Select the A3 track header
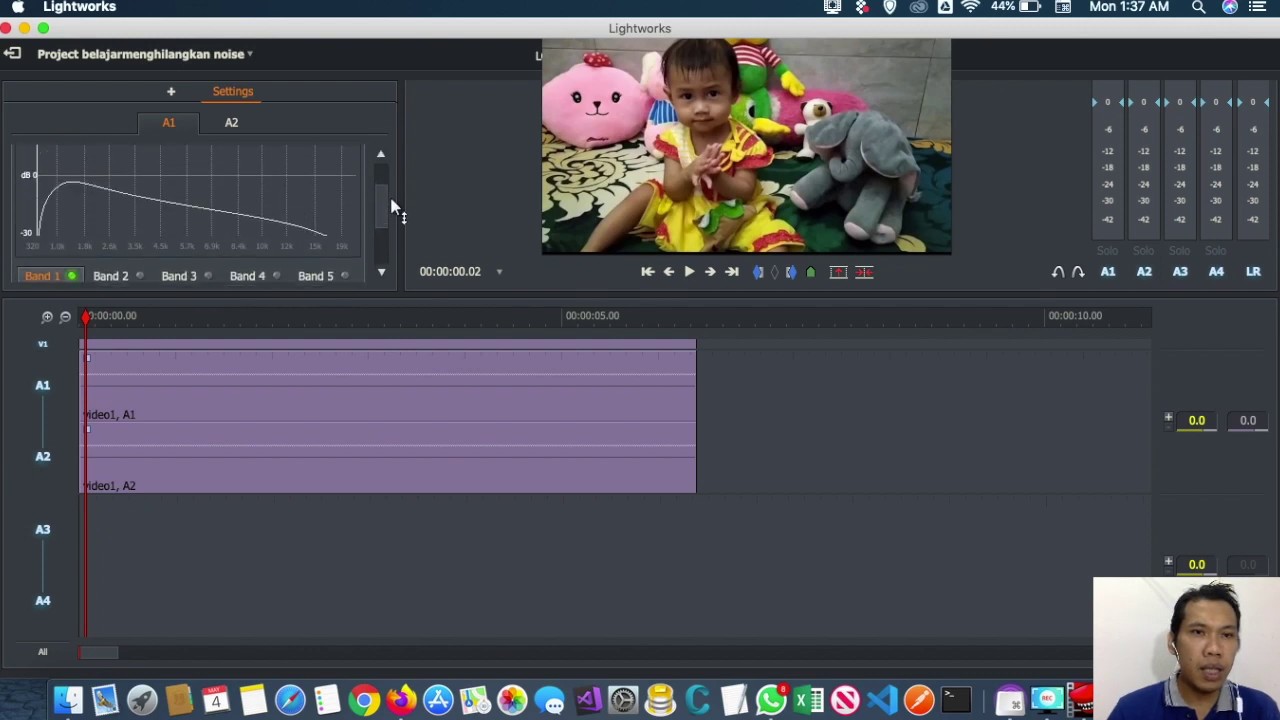 tap(42, 529)
